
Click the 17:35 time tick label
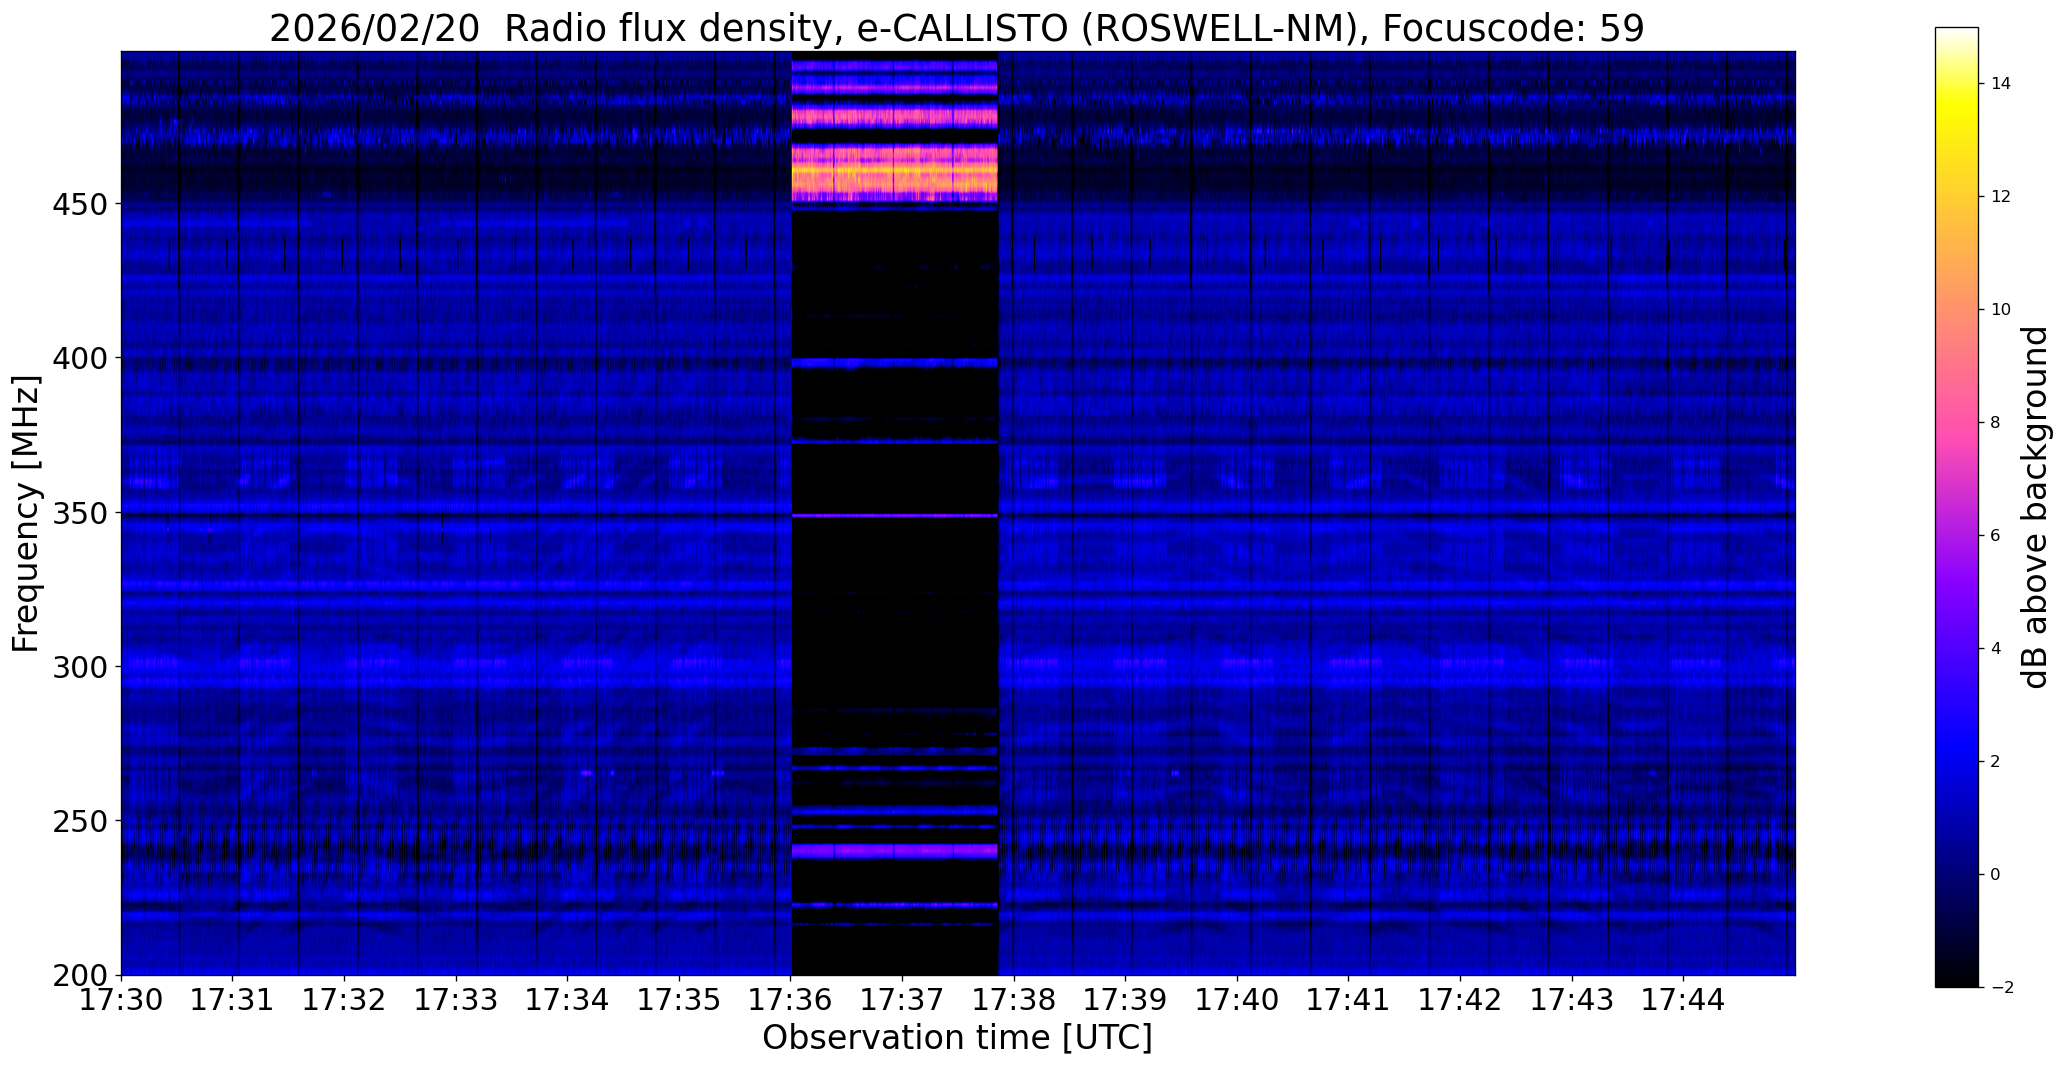680,1000
